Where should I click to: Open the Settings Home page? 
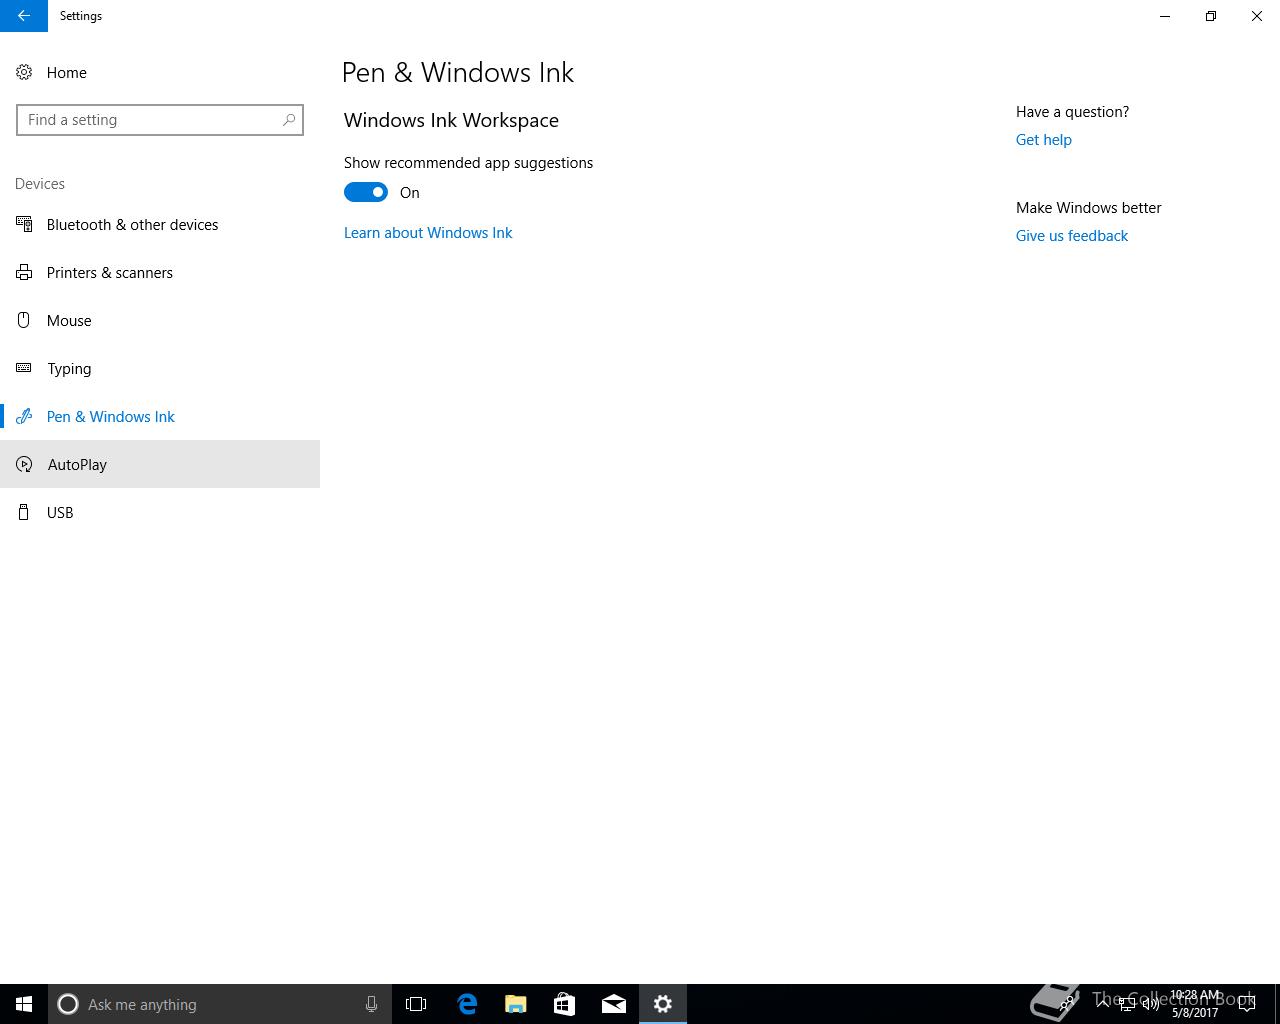click(160, 72)
